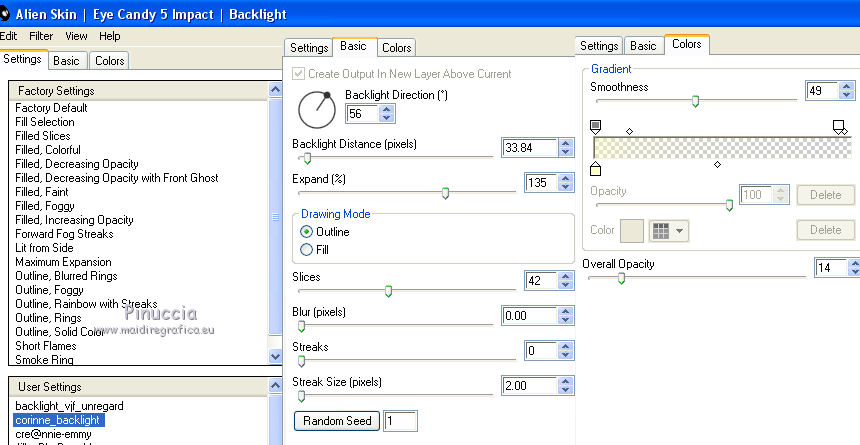This screenshot has width=860, height=445.
Task: Decrease Slices value with the down arrow
Action: [565, 285]
